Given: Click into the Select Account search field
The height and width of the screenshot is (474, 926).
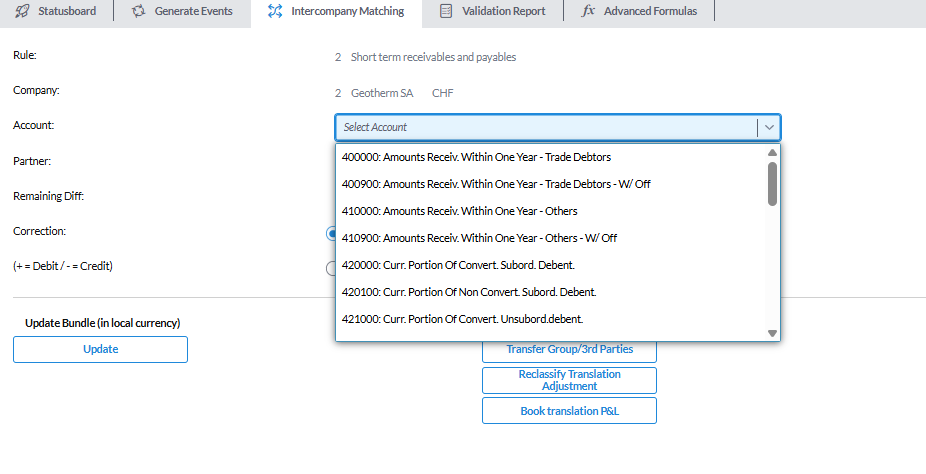Looking at the screenshot, I should [x=545, y=127].
